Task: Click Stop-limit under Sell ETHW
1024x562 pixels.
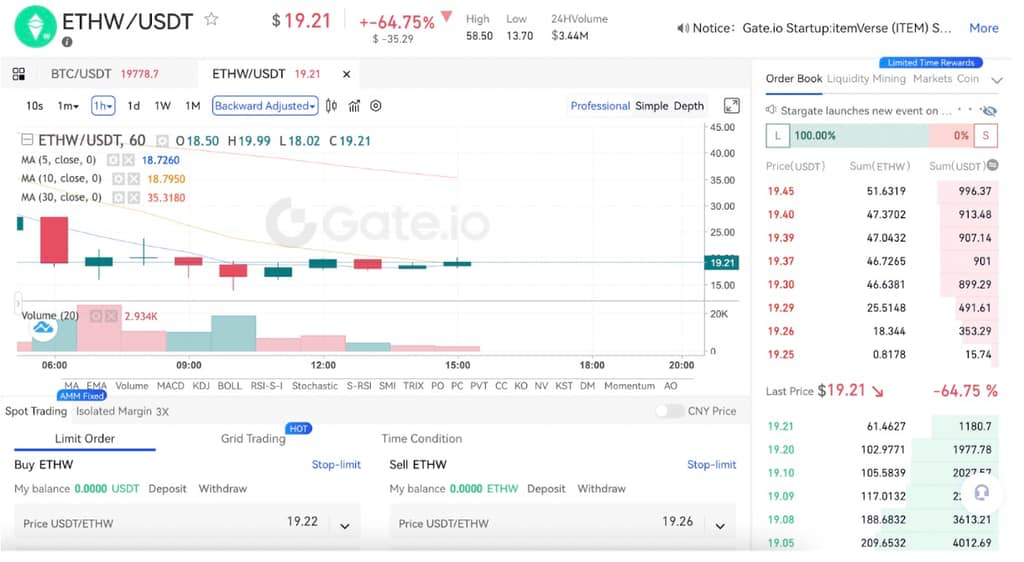Action: pos(711,465)
